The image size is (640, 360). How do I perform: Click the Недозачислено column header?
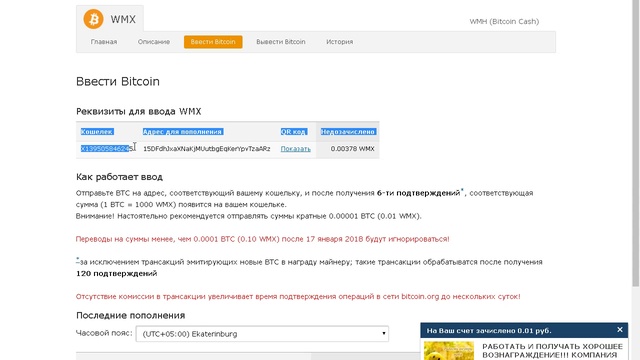click(348, 131)
